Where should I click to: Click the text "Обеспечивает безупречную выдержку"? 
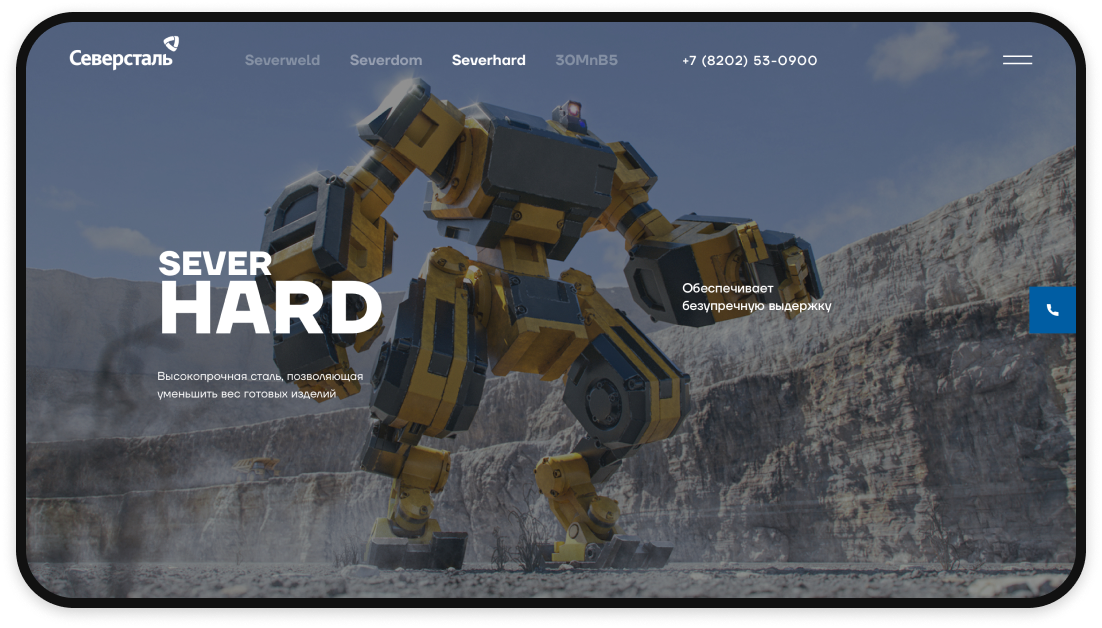pos(756,297)
